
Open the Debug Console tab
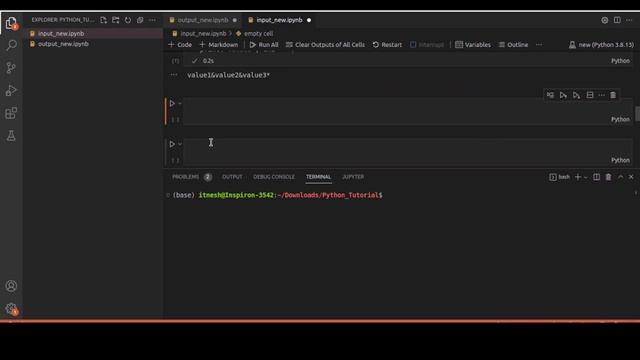pyautogui.click(x=273, y=177)
